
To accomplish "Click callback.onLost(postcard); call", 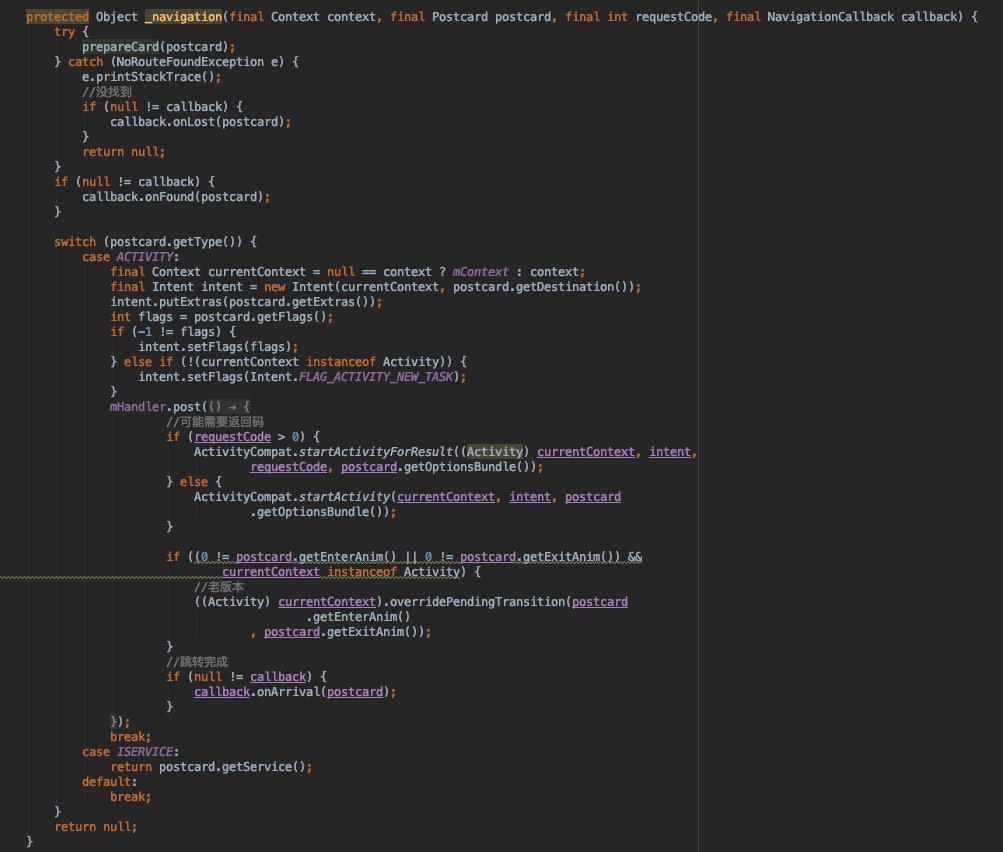I will tap(200, 122).
